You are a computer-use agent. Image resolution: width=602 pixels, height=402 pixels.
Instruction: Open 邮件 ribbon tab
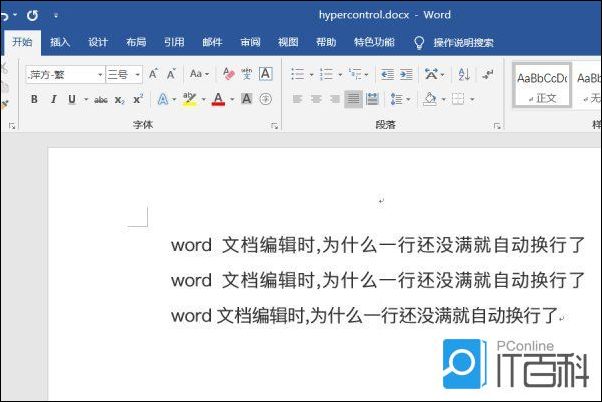[212, 42]
